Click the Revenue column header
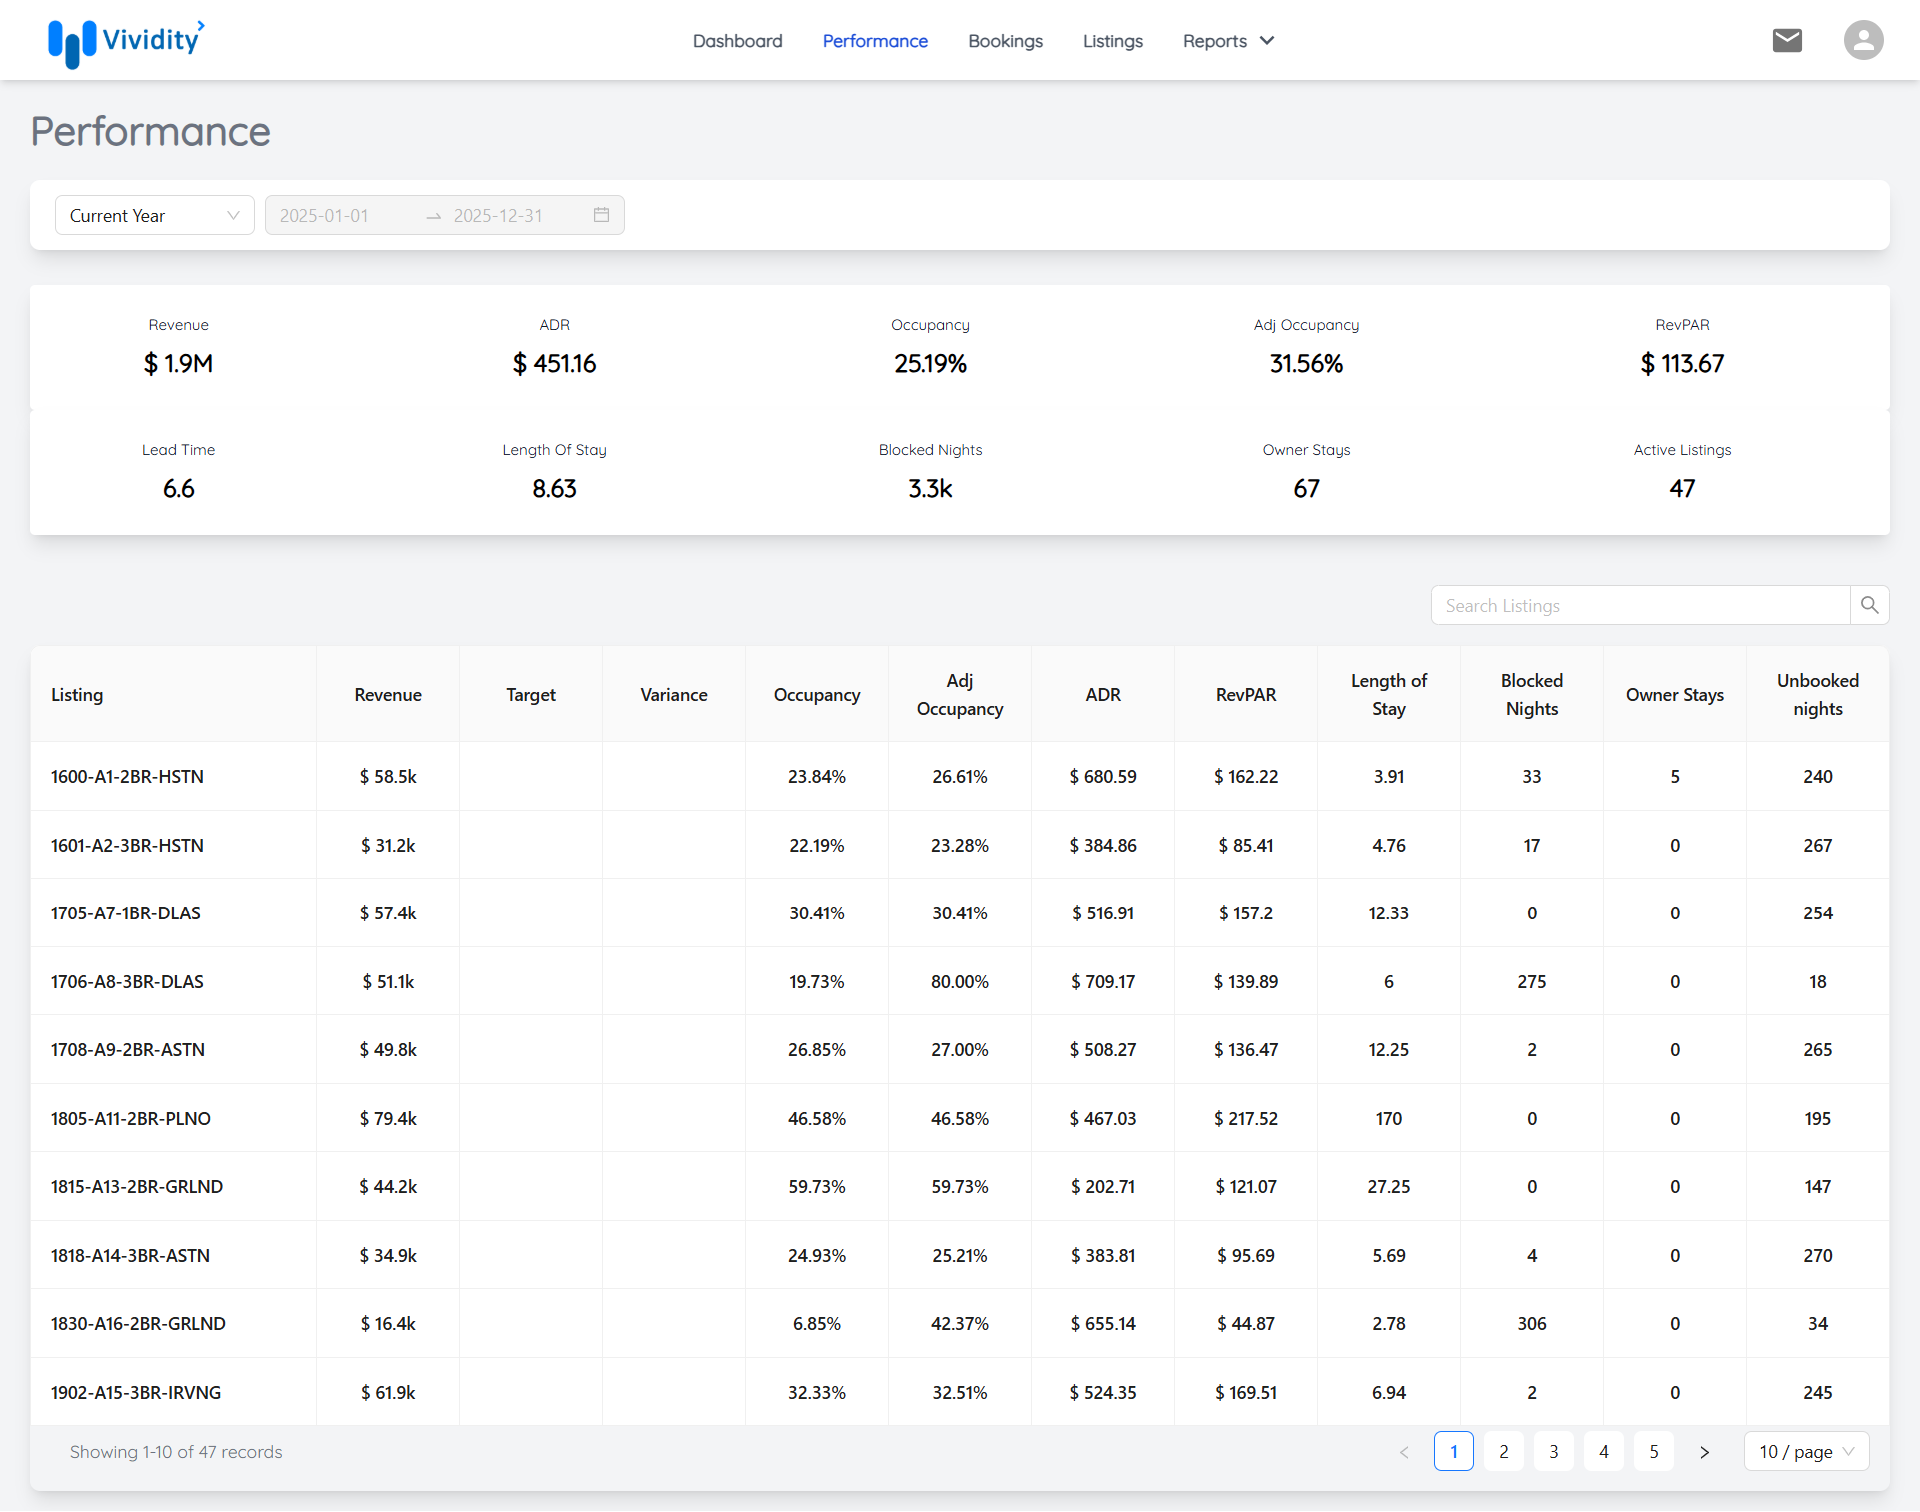The image size is (1920, 1512). click(x=387, y=694)
